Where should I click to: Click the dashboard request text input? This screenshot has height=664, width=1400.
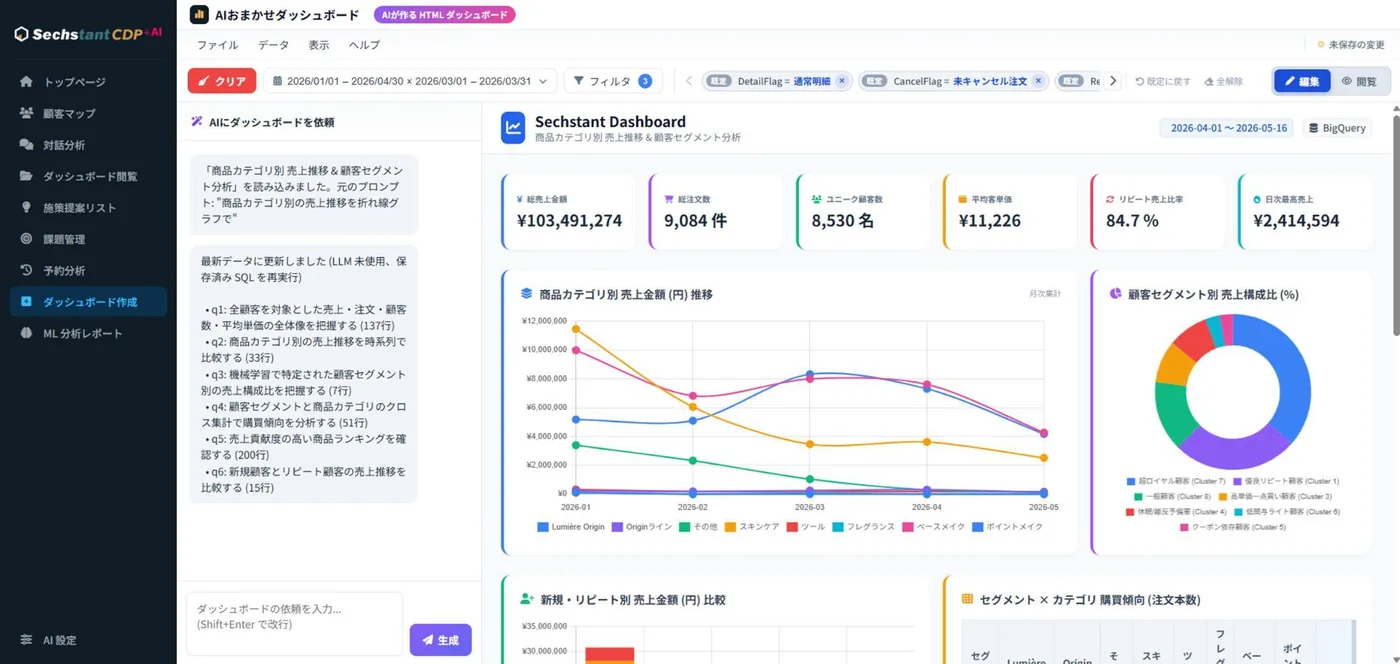click(x=294, y=624)
